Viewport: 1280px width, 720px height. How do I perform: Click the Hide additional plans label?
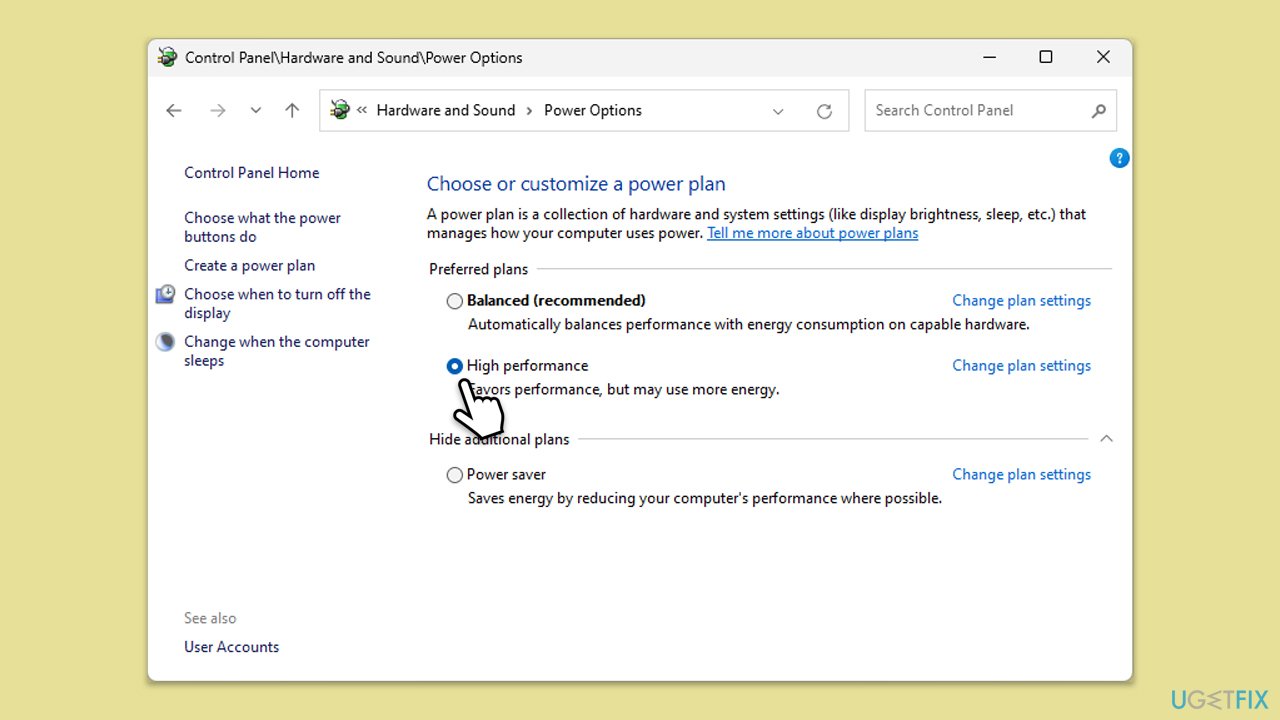499,439
